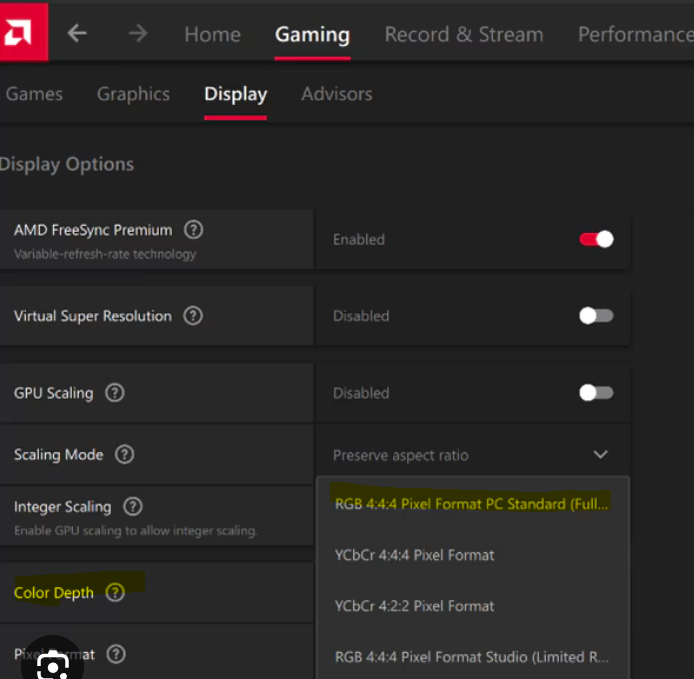Image resolution: width=694 pixels, height=679 pixels.
Task: Switch to the Graphics sub-tab
Action: click(133, 94)
